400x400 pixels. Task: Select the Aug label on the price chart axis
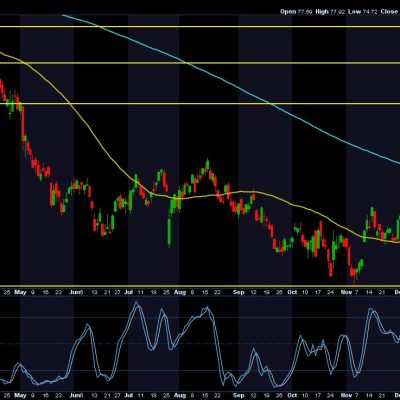coord(180,292)
